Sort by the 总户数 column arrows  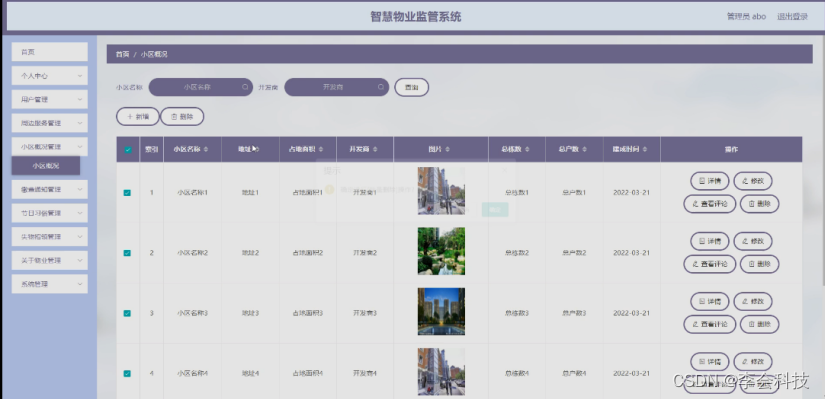[585, 149]
